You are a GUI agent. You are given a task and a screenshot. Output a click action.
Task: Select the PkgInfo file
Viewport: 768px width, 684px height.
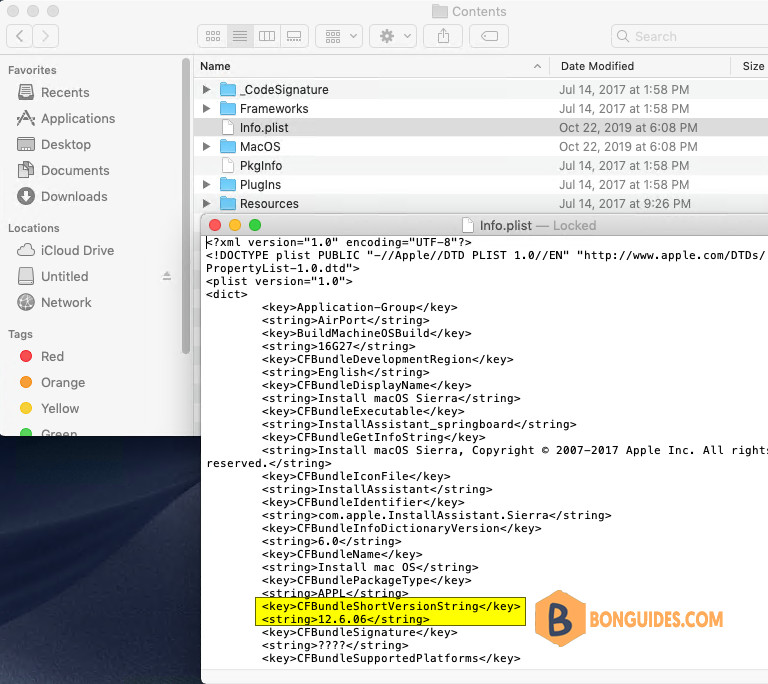click(261, 166)
